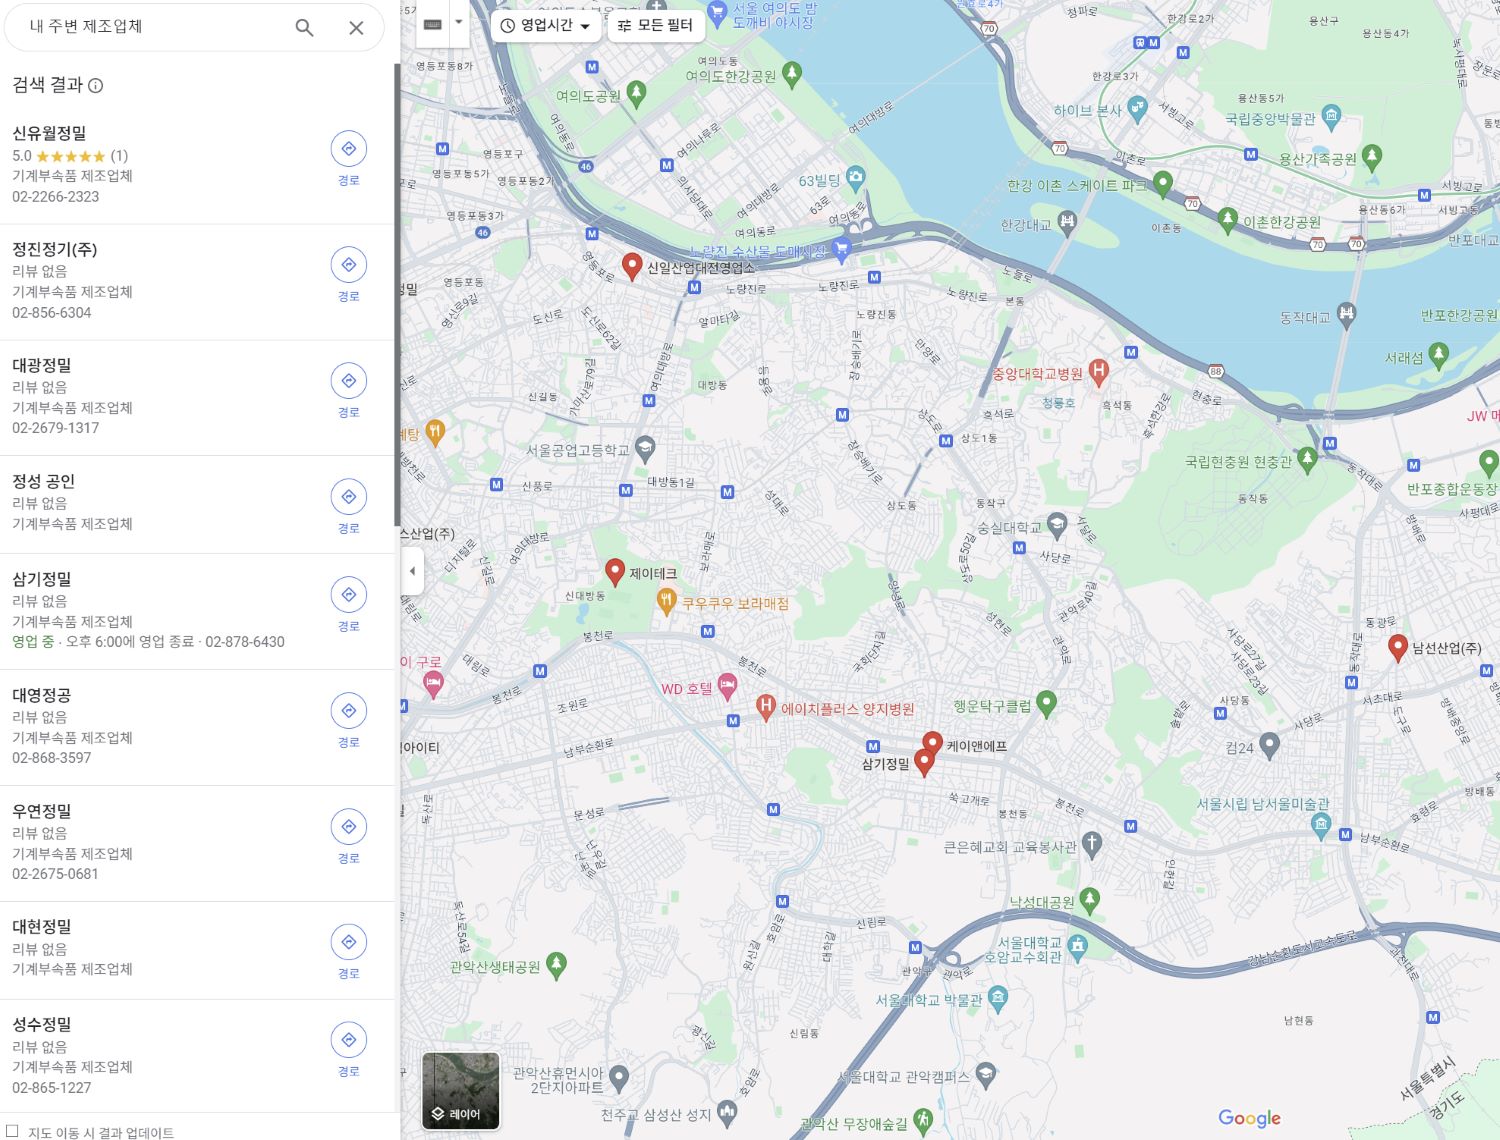Open the 신유월정밀 result title
The image size is (1500, 1140).
coord(49,133)
